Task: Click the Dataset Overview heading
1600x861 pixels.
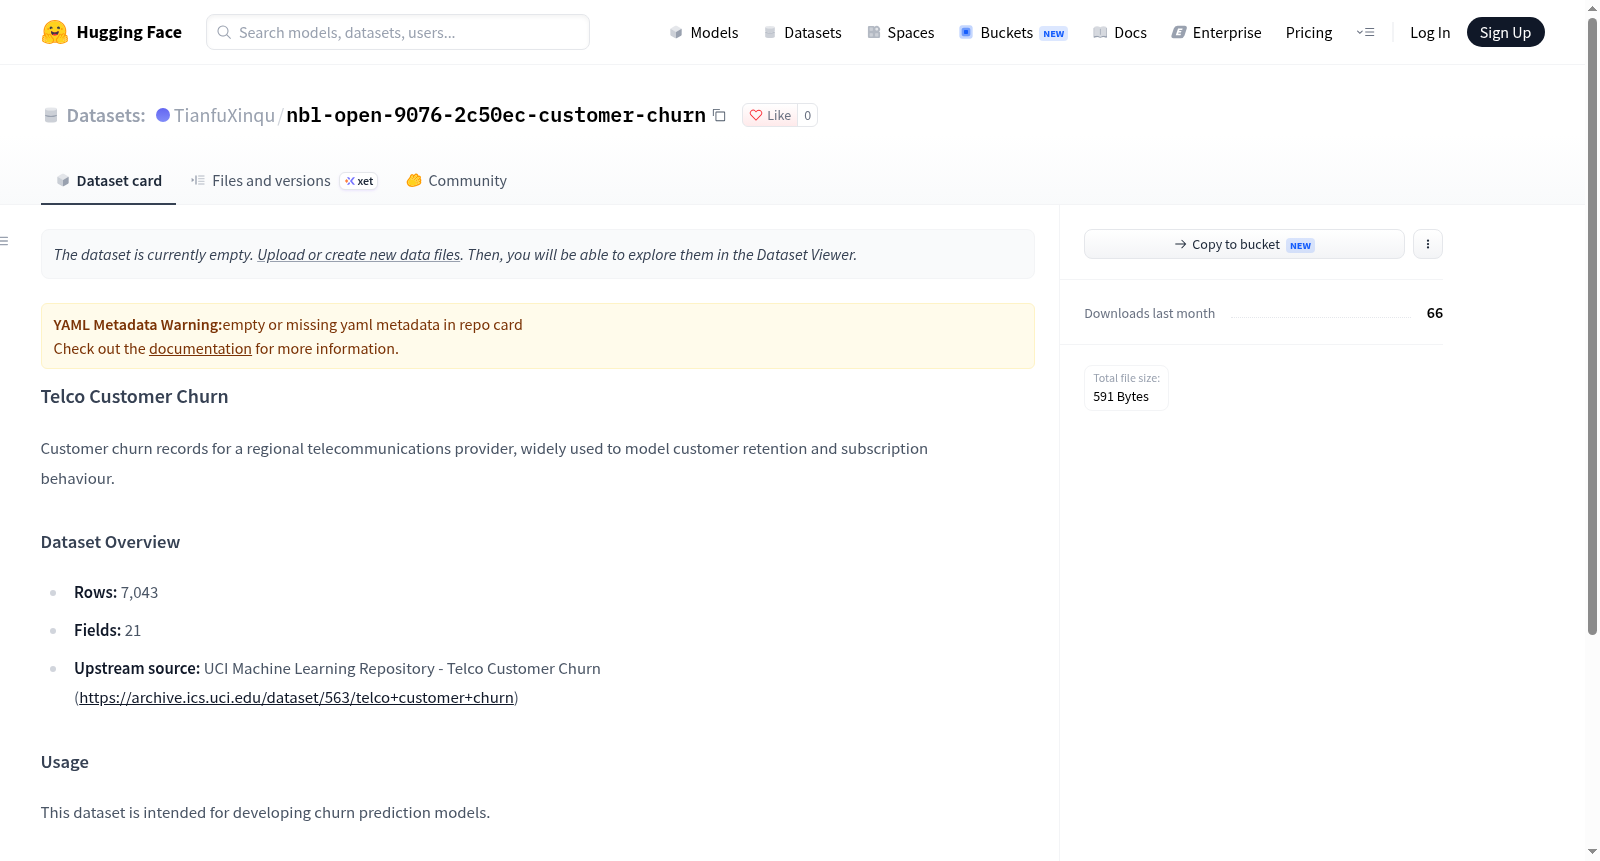Action: click(110, 542)
